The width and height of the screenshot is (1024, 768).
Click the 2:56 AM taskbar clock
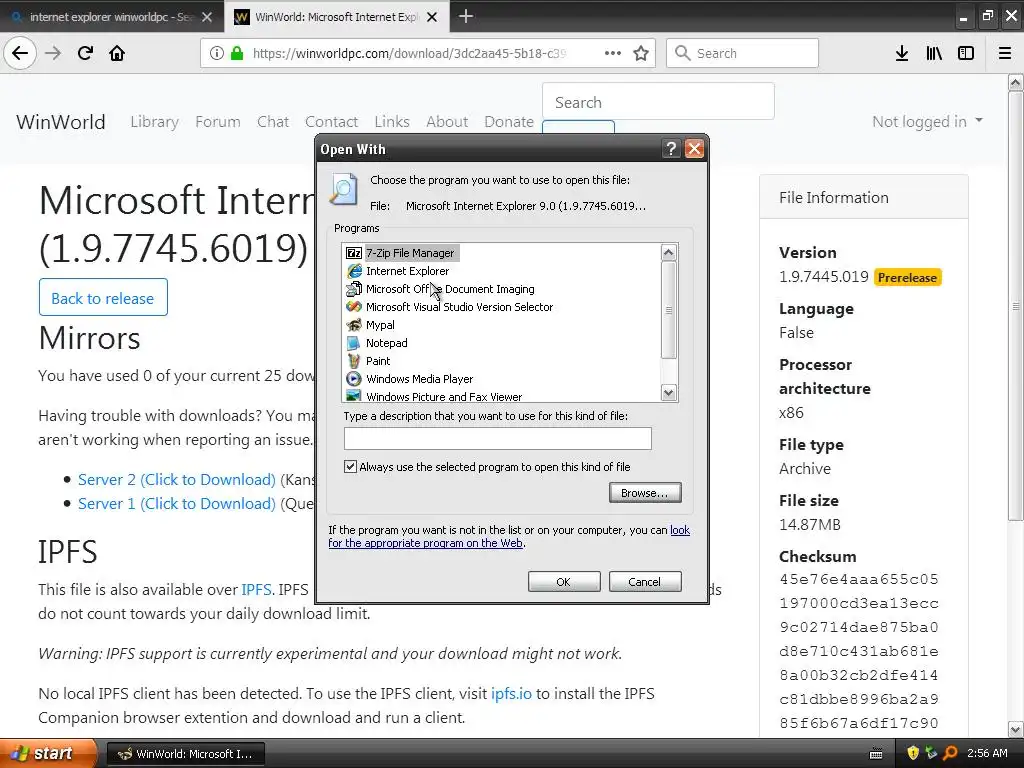click(987, 753)
